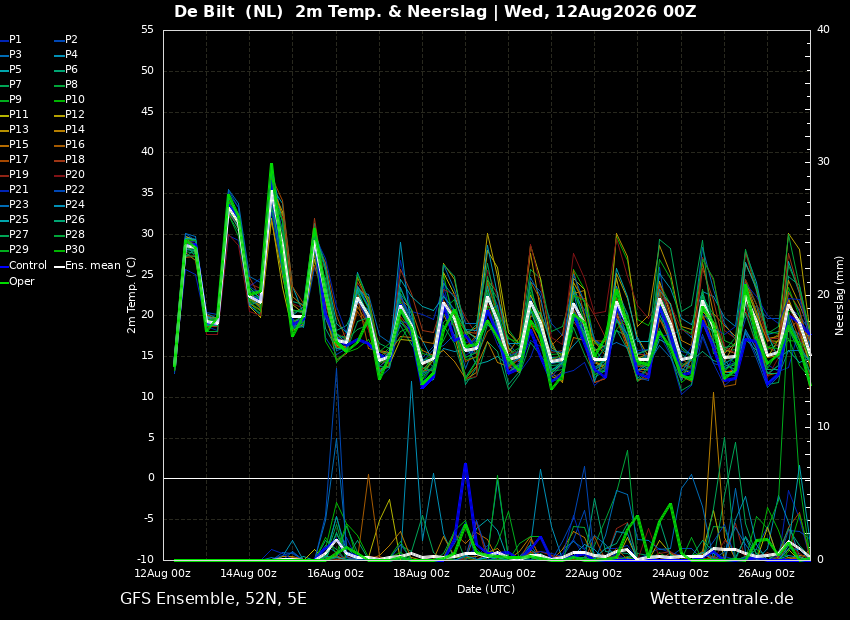Click the 22Aug 00z date tick label
This screenshot has width=850, height=620.
594,573
